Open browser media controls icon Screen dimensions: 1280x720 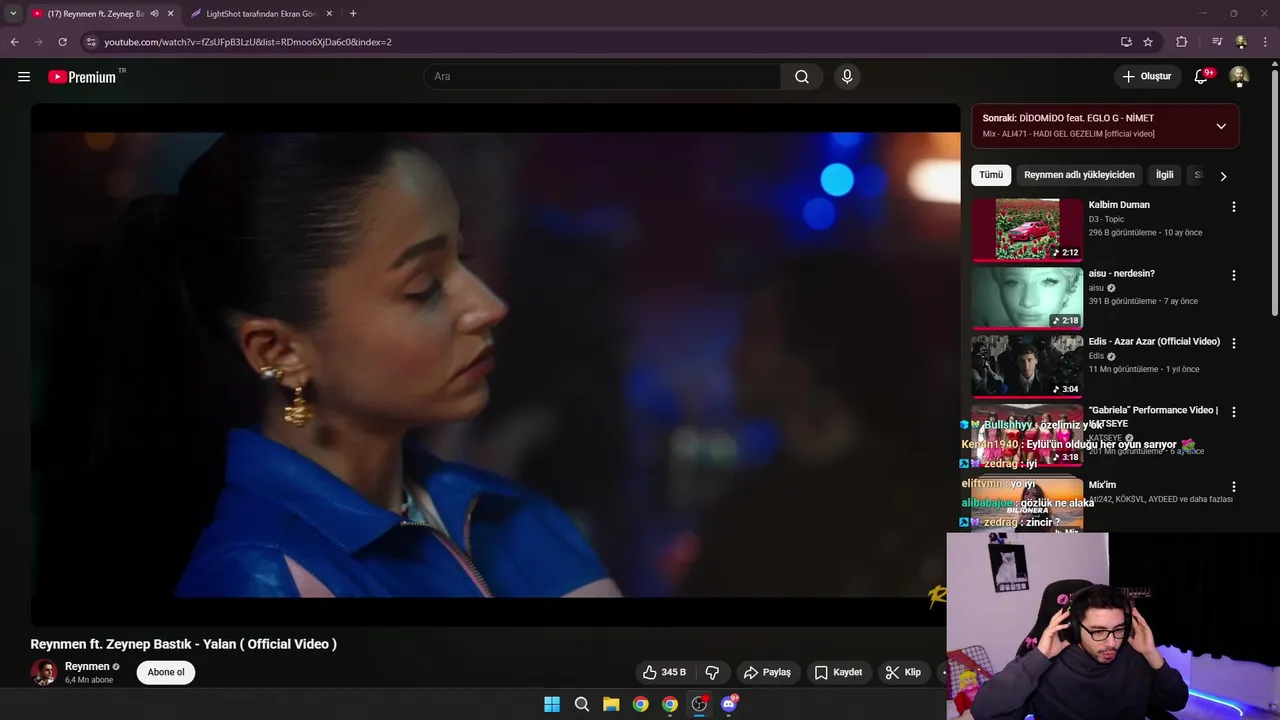[1216, 42]
